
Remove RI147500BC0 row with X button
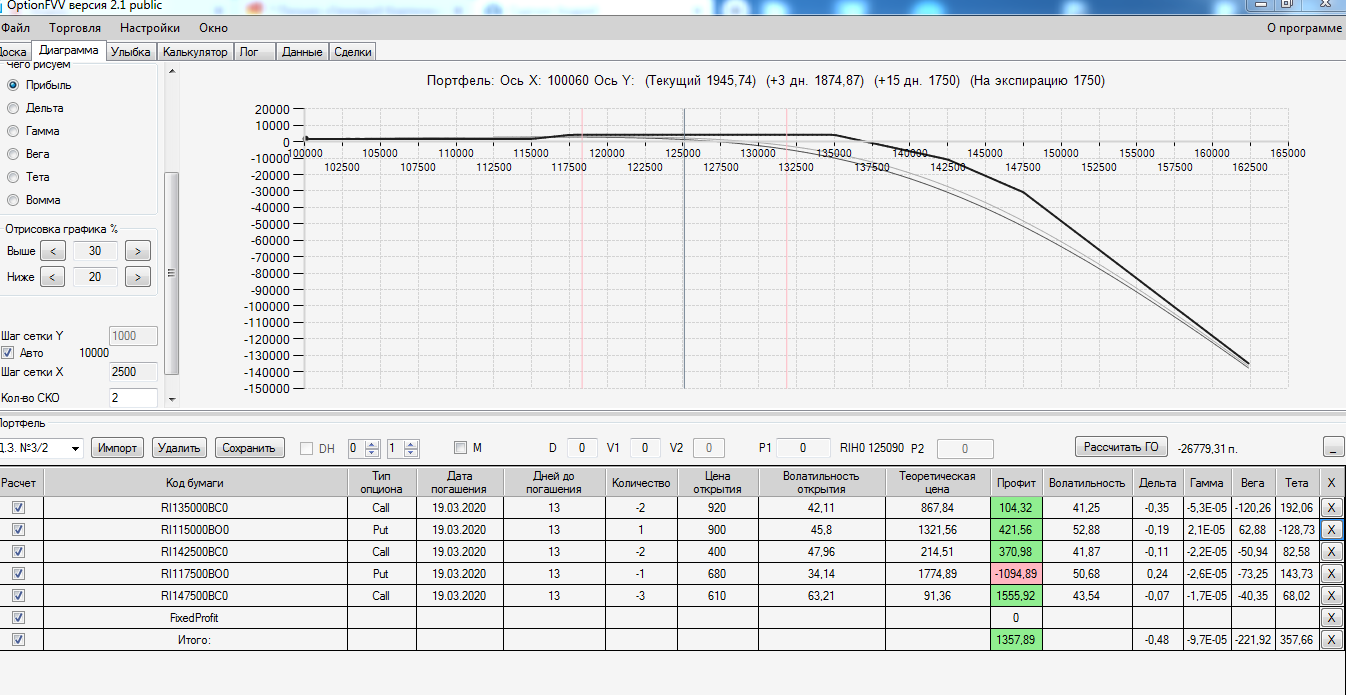point(1331,596)
